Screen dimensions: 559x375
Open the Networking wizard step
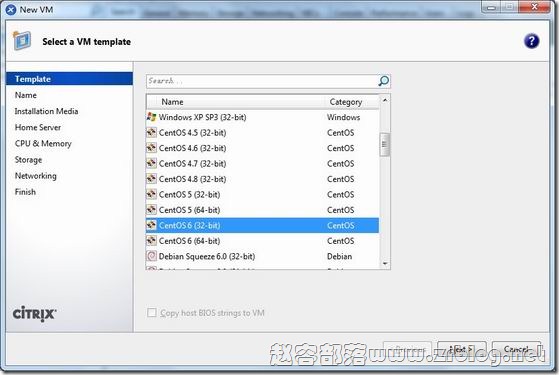click(x=36, y=176)
